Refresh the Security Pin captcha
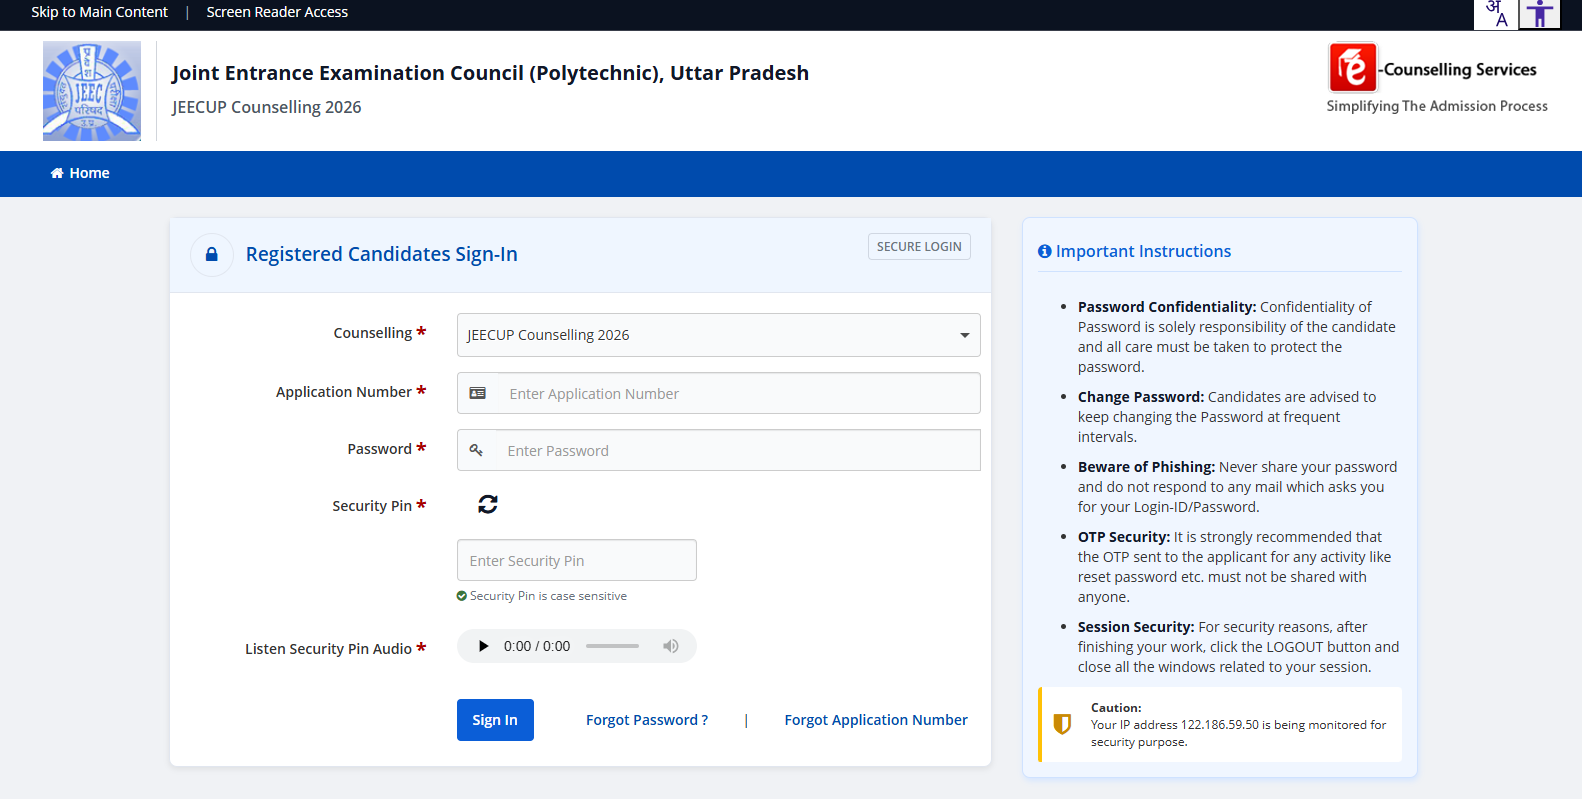This screenshot has width=1582, height=799. pyautogui.click(x=488, y=504)
